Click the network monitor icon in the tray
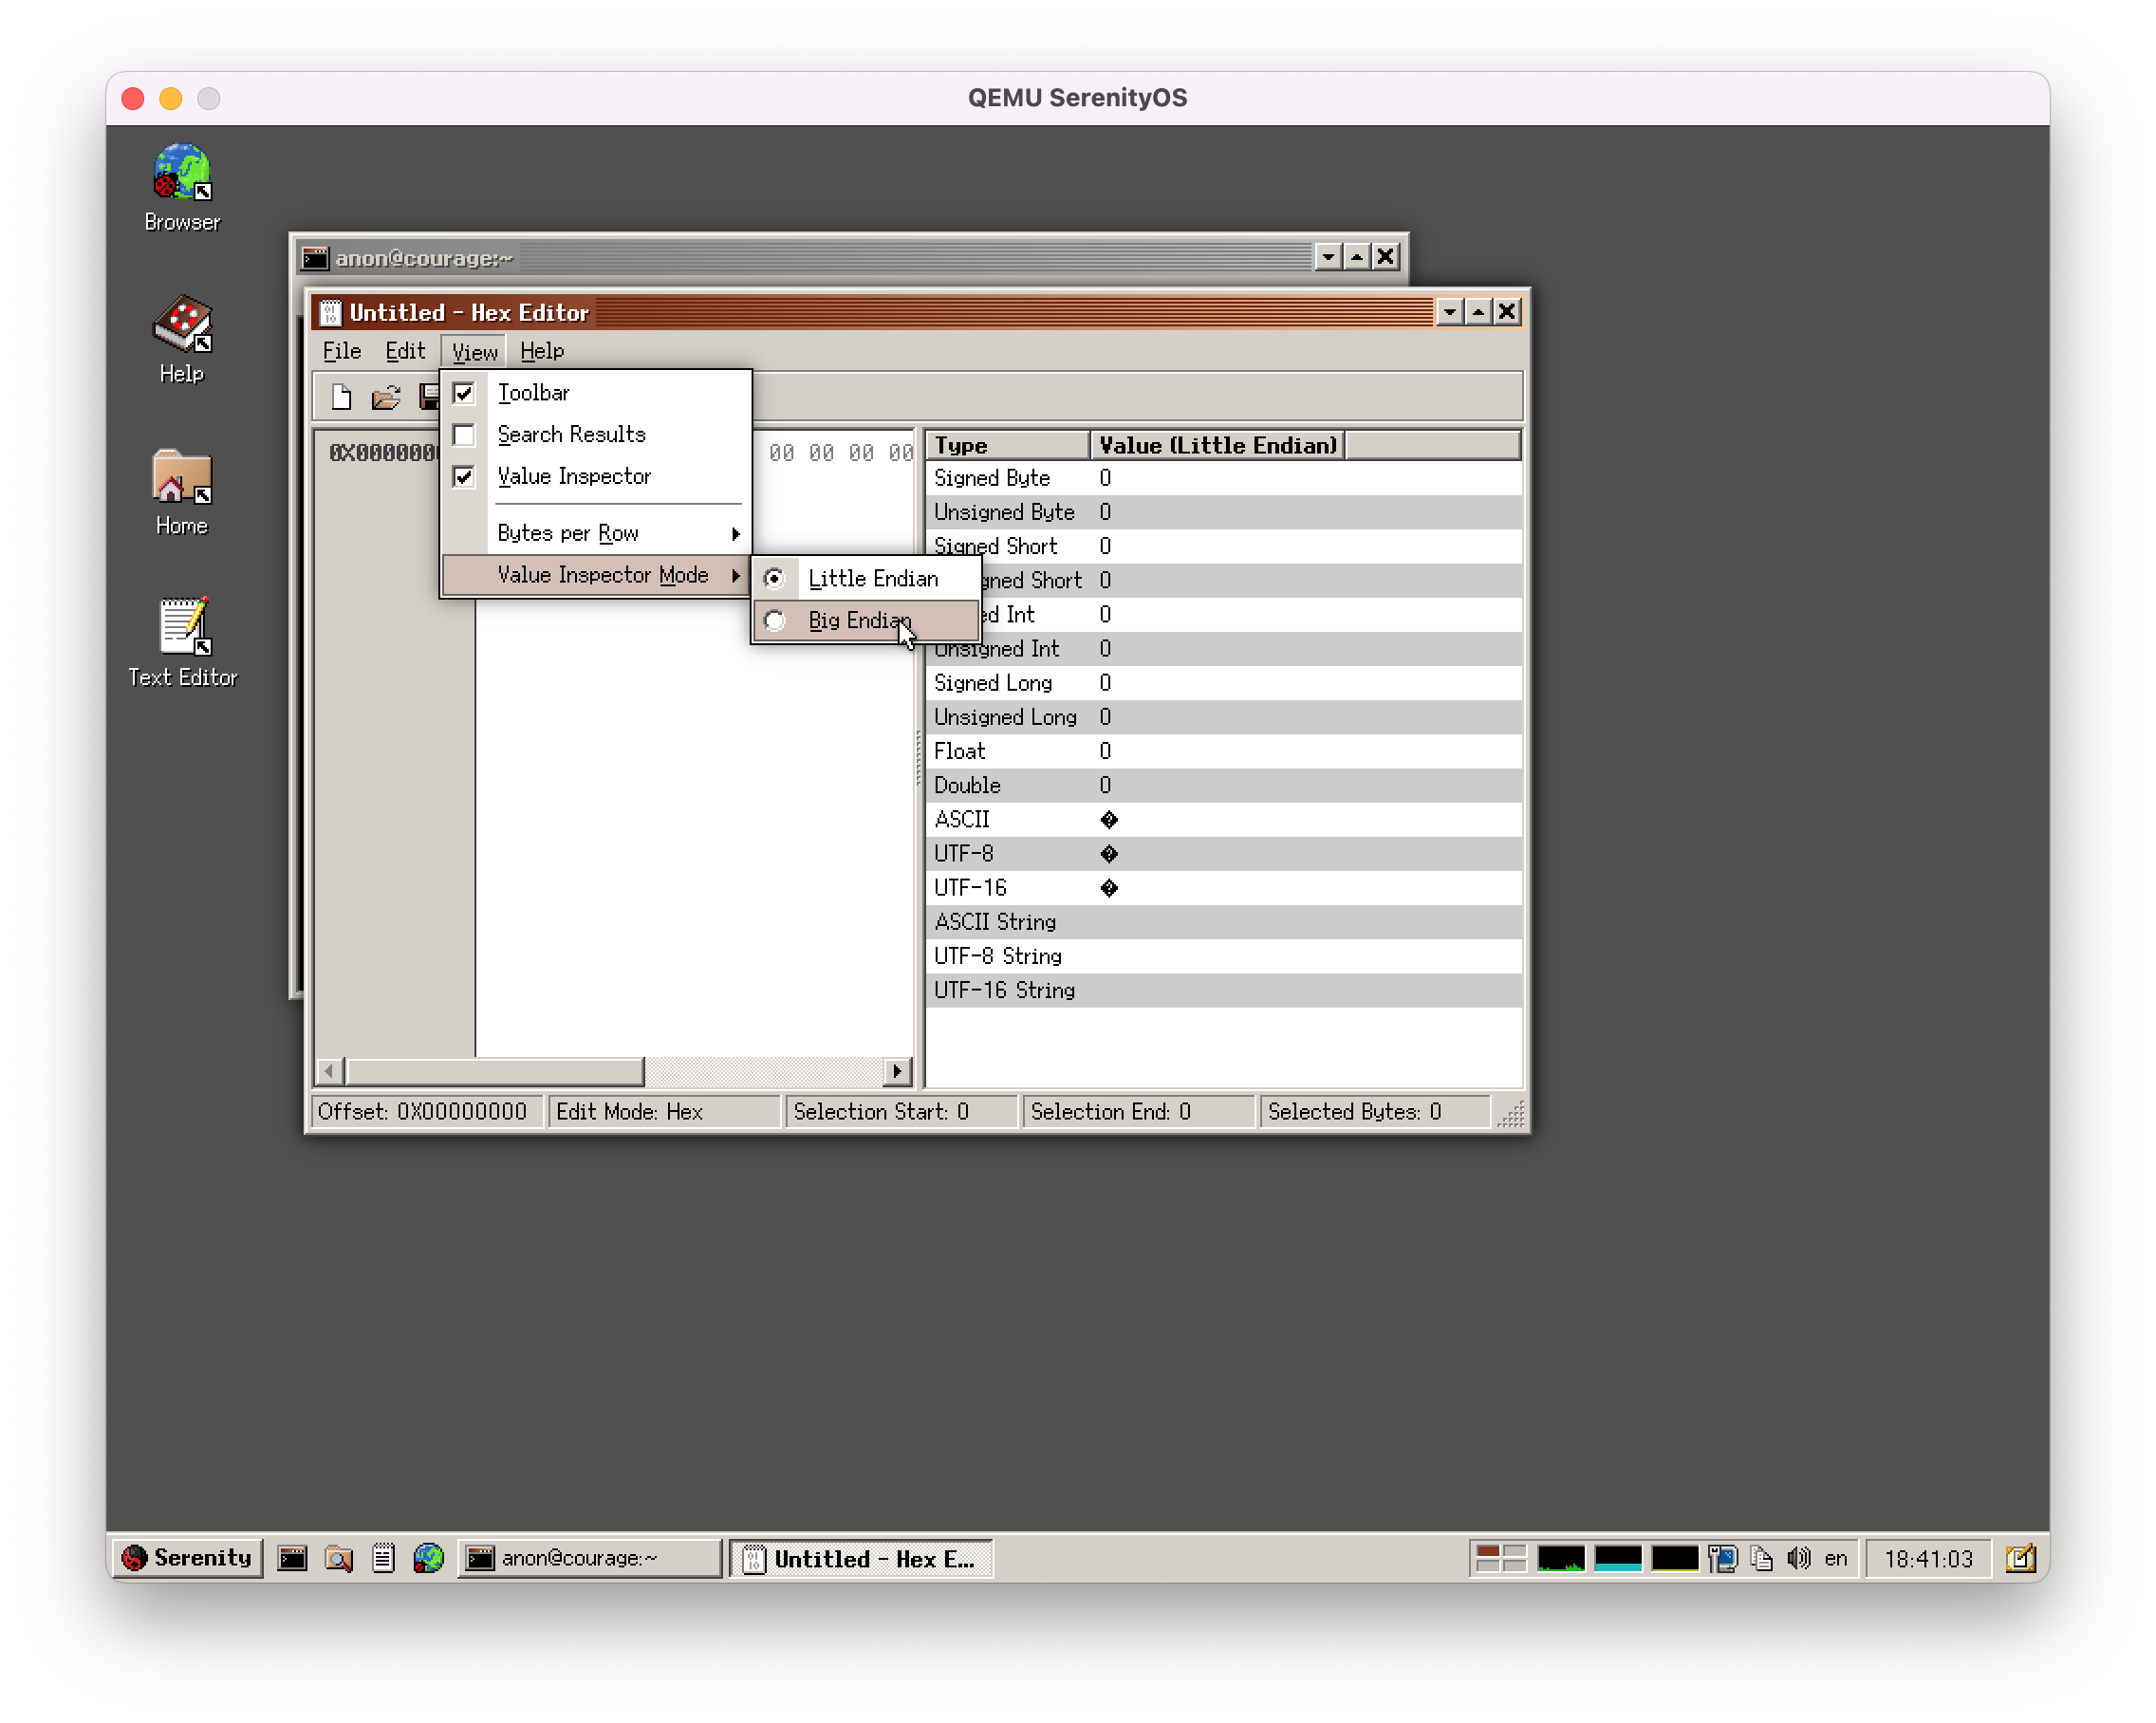 pyautogui.click(x=1723, y=1557)
